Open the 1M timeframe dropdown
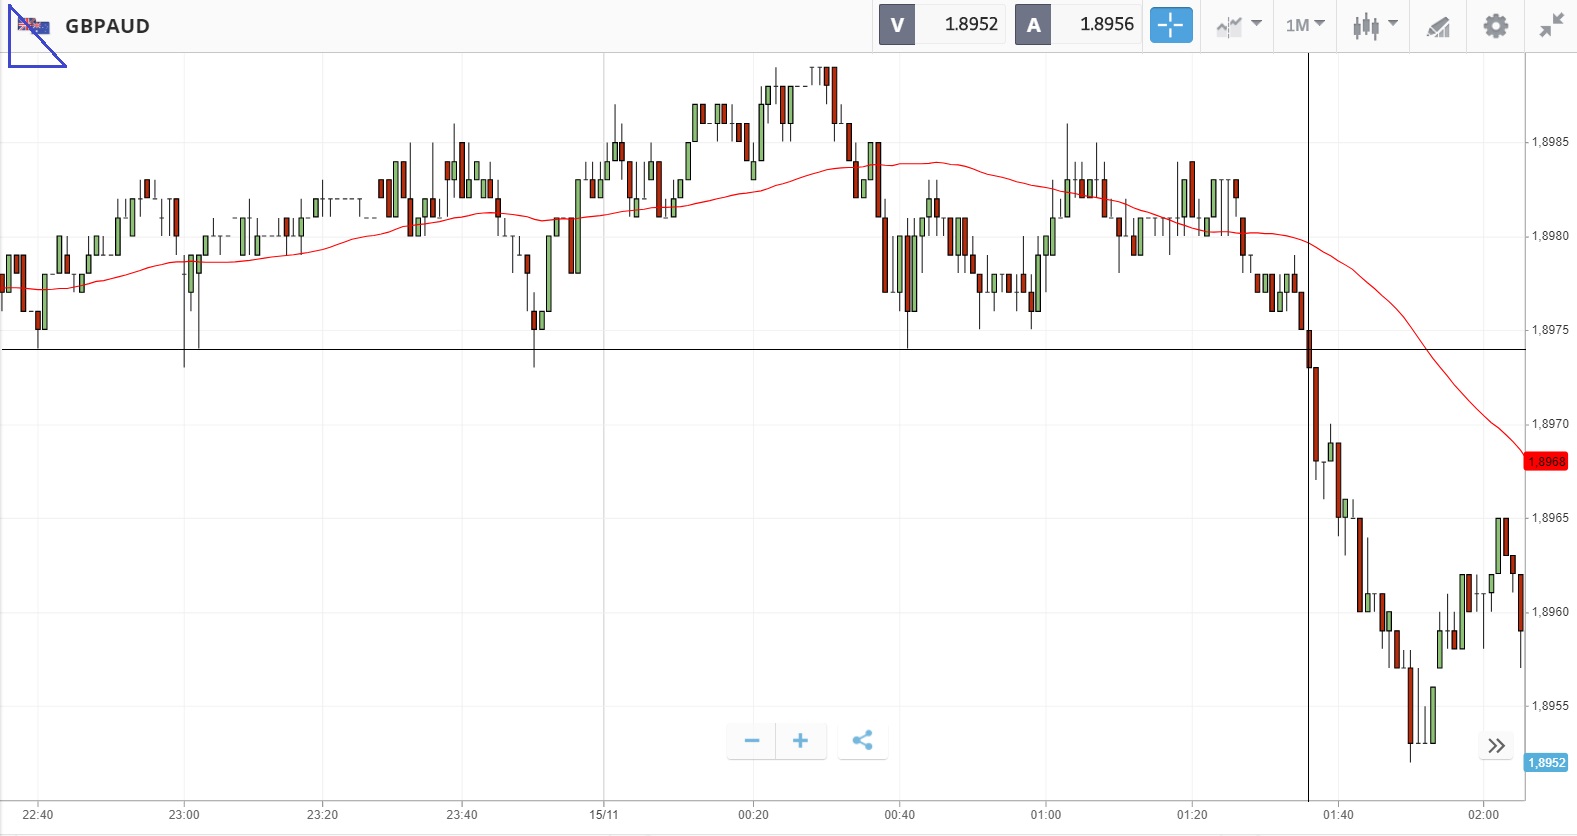This screenshot has width=1577, height=836. (1305, 25)
